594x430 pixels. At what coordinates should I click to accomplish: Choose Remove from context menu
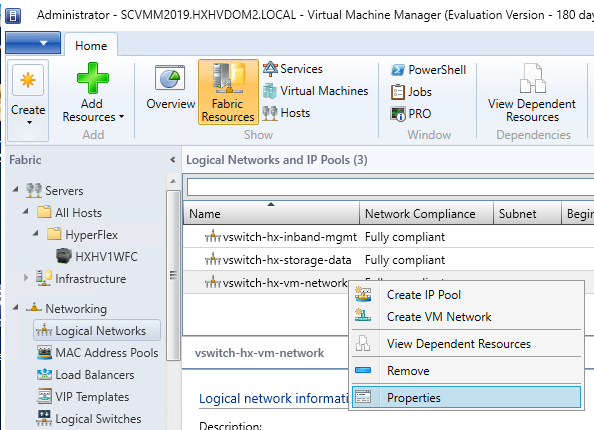click(466, 371)
